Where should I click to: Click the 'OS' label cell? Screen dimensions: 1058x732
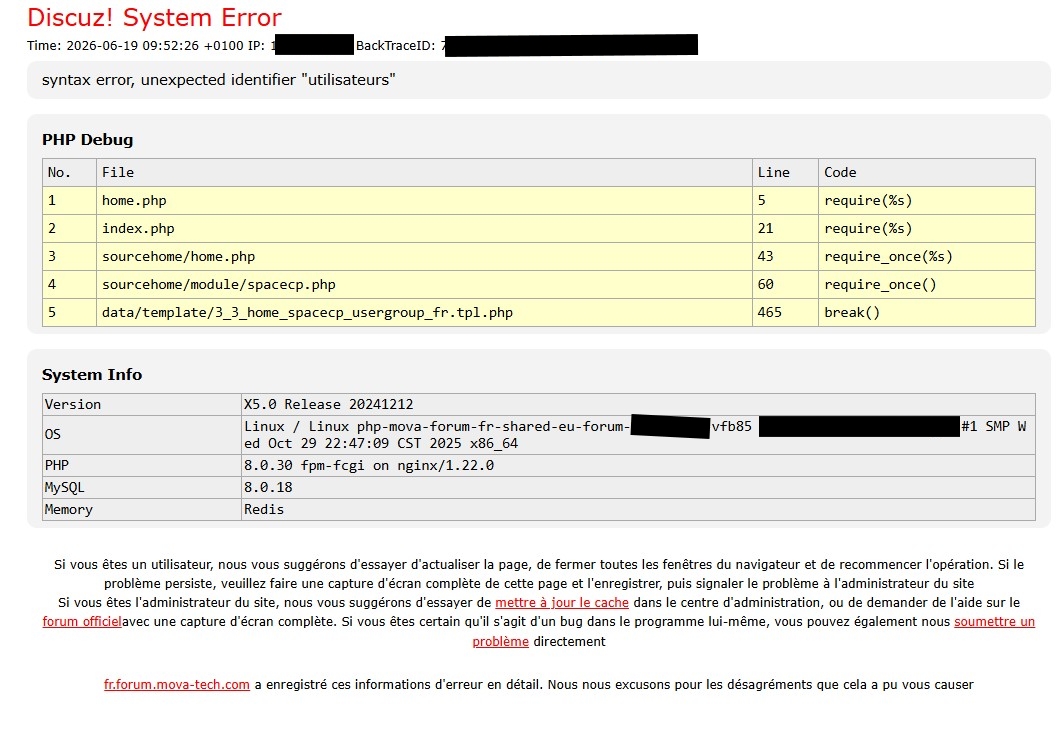coord(142,434)
